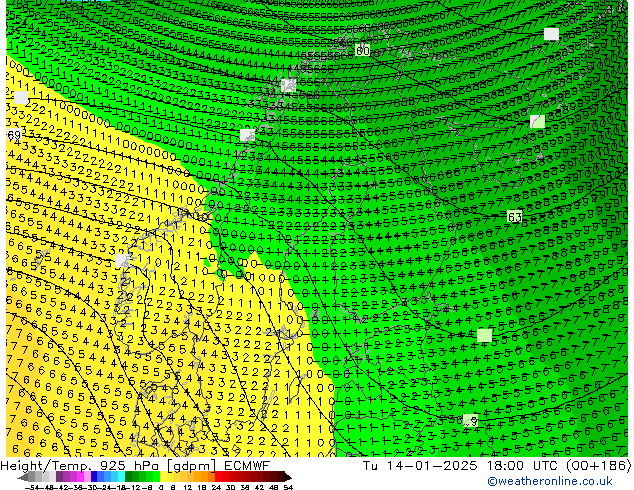Click the Height/Temp. 925 hPa title text

[82, 466]
